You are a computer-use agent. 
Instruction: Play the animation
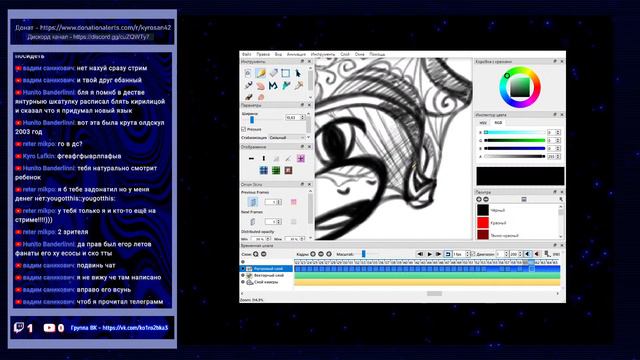click(429, 254)
